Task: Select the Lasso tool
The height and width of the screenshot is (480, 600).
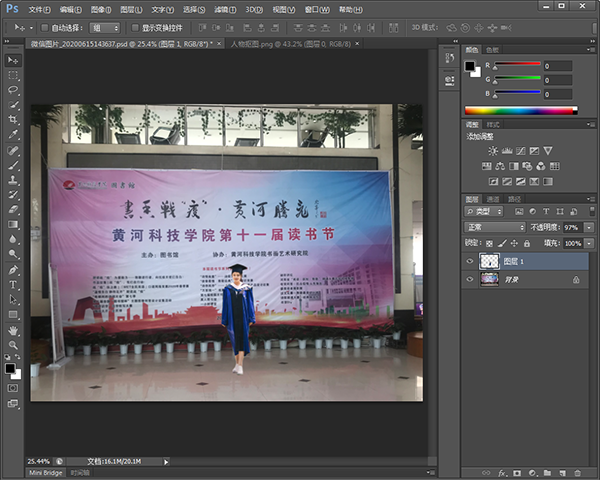Action: (13, 90)
